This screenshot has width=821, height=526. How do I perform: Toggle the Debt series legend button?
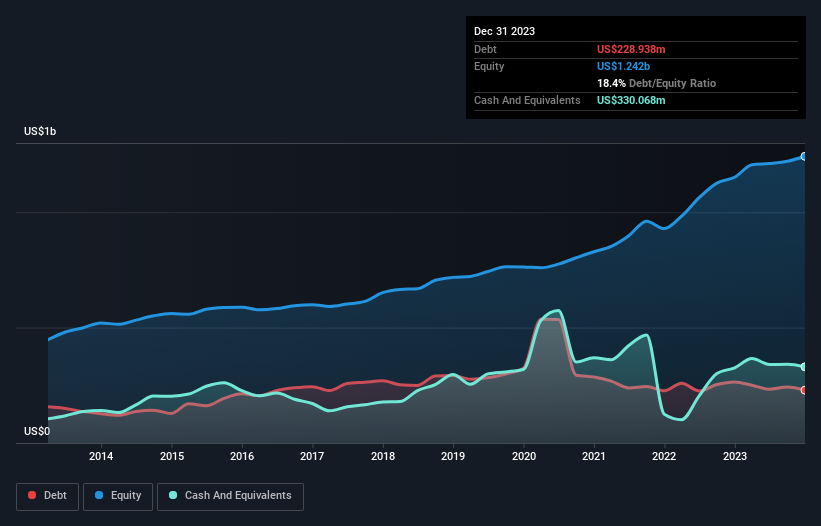click(x=48, y=496)
